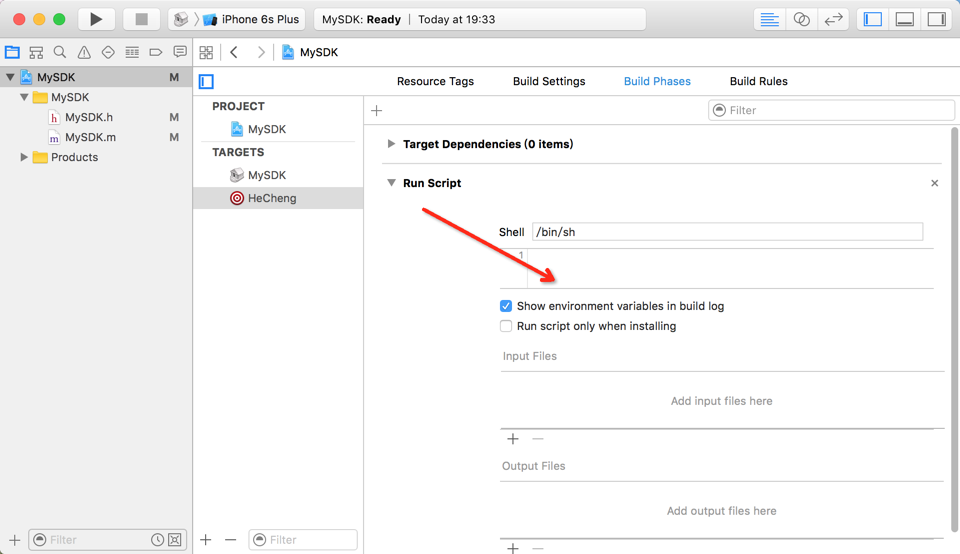Open the Project navigator

12,52
